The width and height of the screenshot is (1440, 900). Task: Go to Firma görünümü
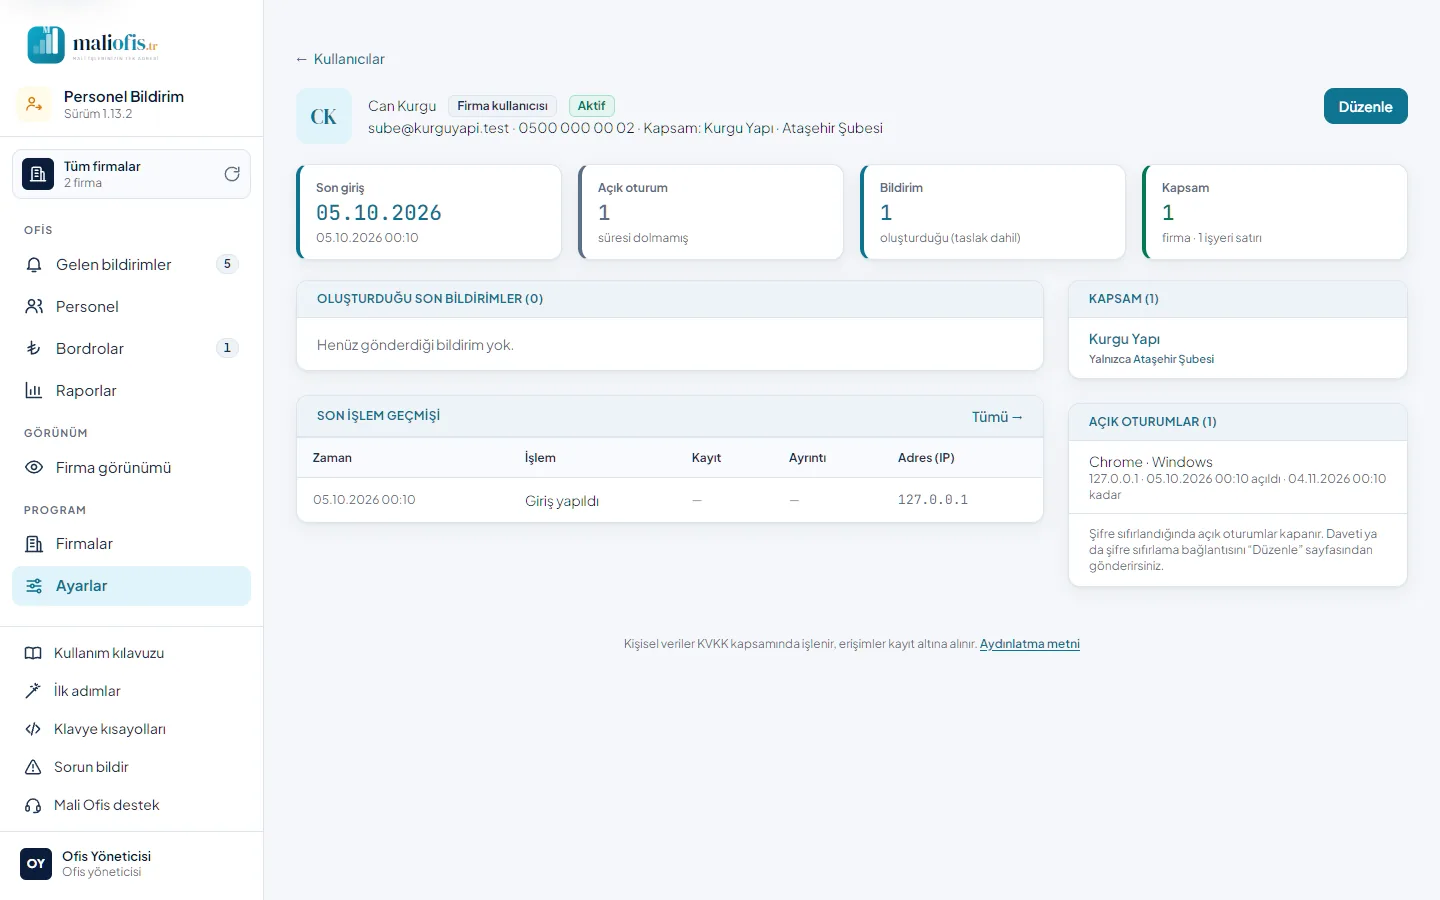coord(131,468)
